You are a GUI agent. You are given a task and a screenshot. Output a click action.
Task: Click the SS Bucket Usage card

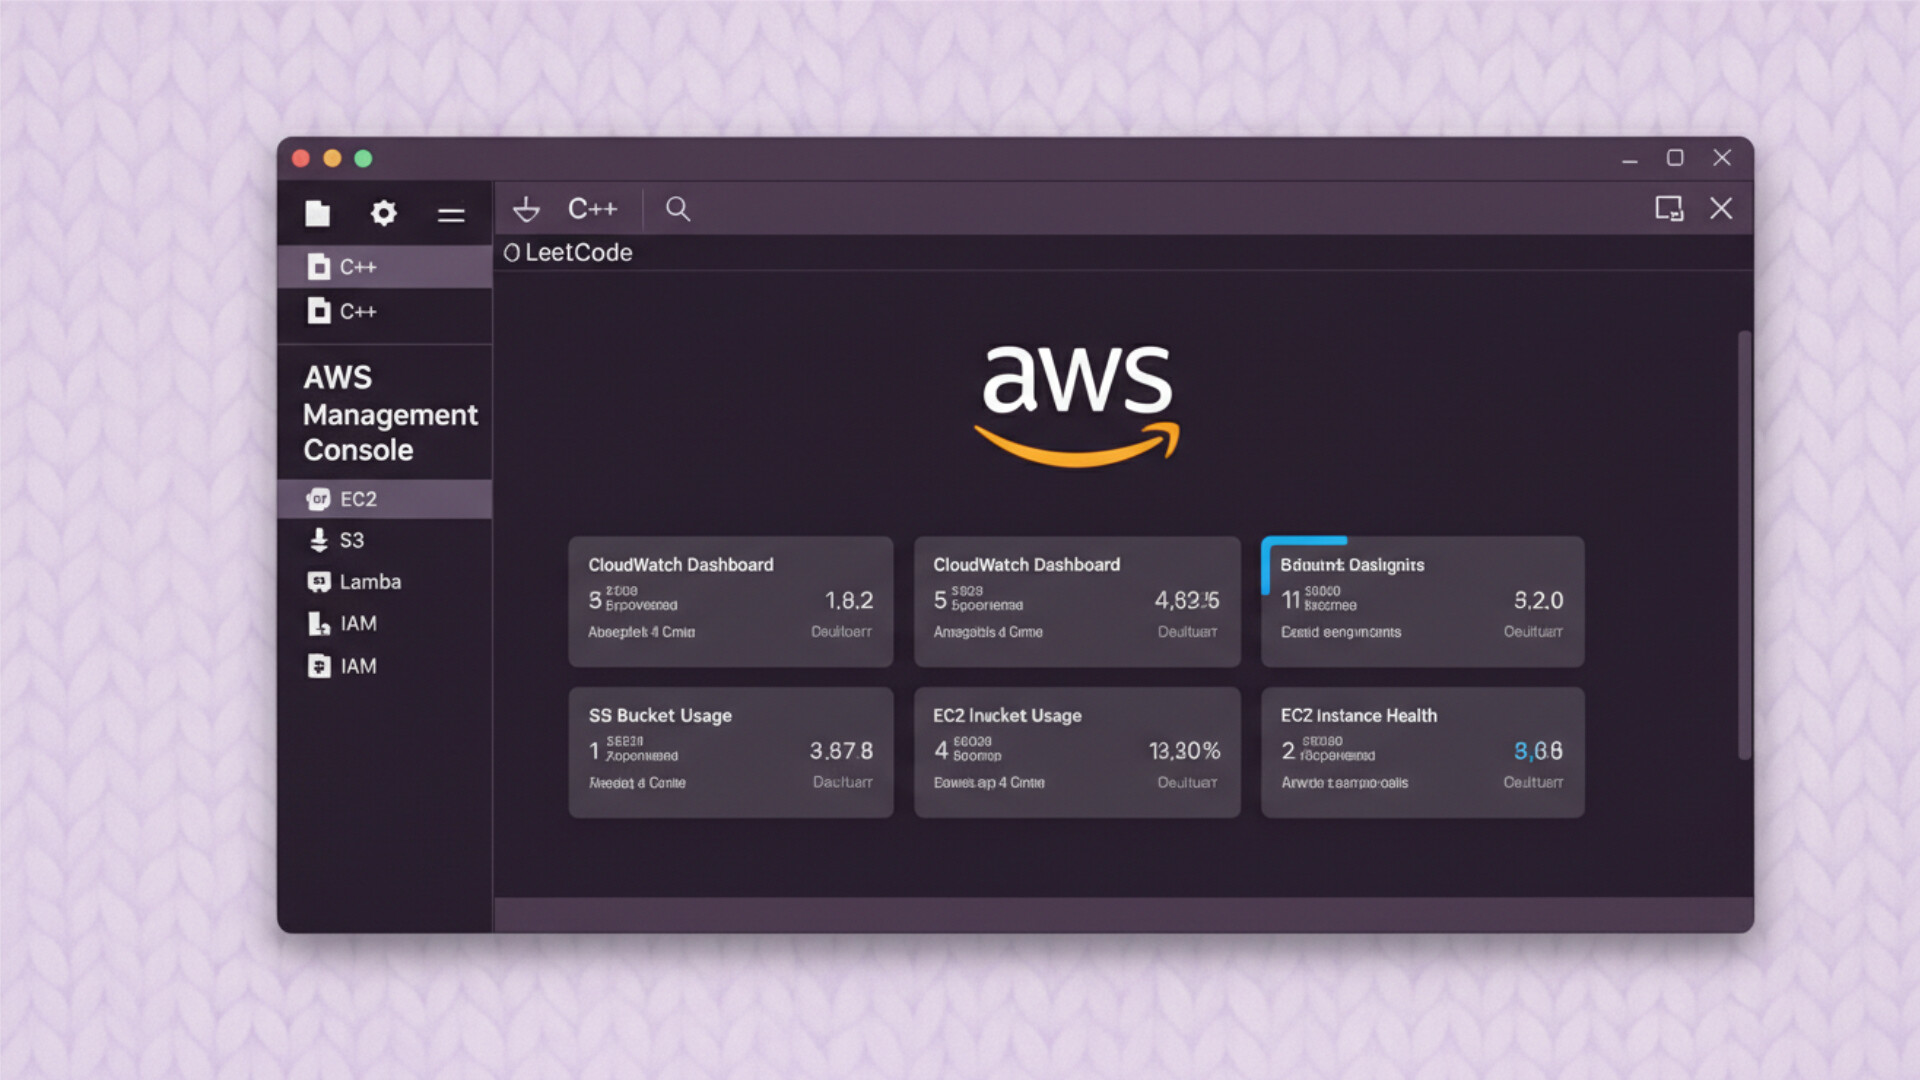[730, 752]
